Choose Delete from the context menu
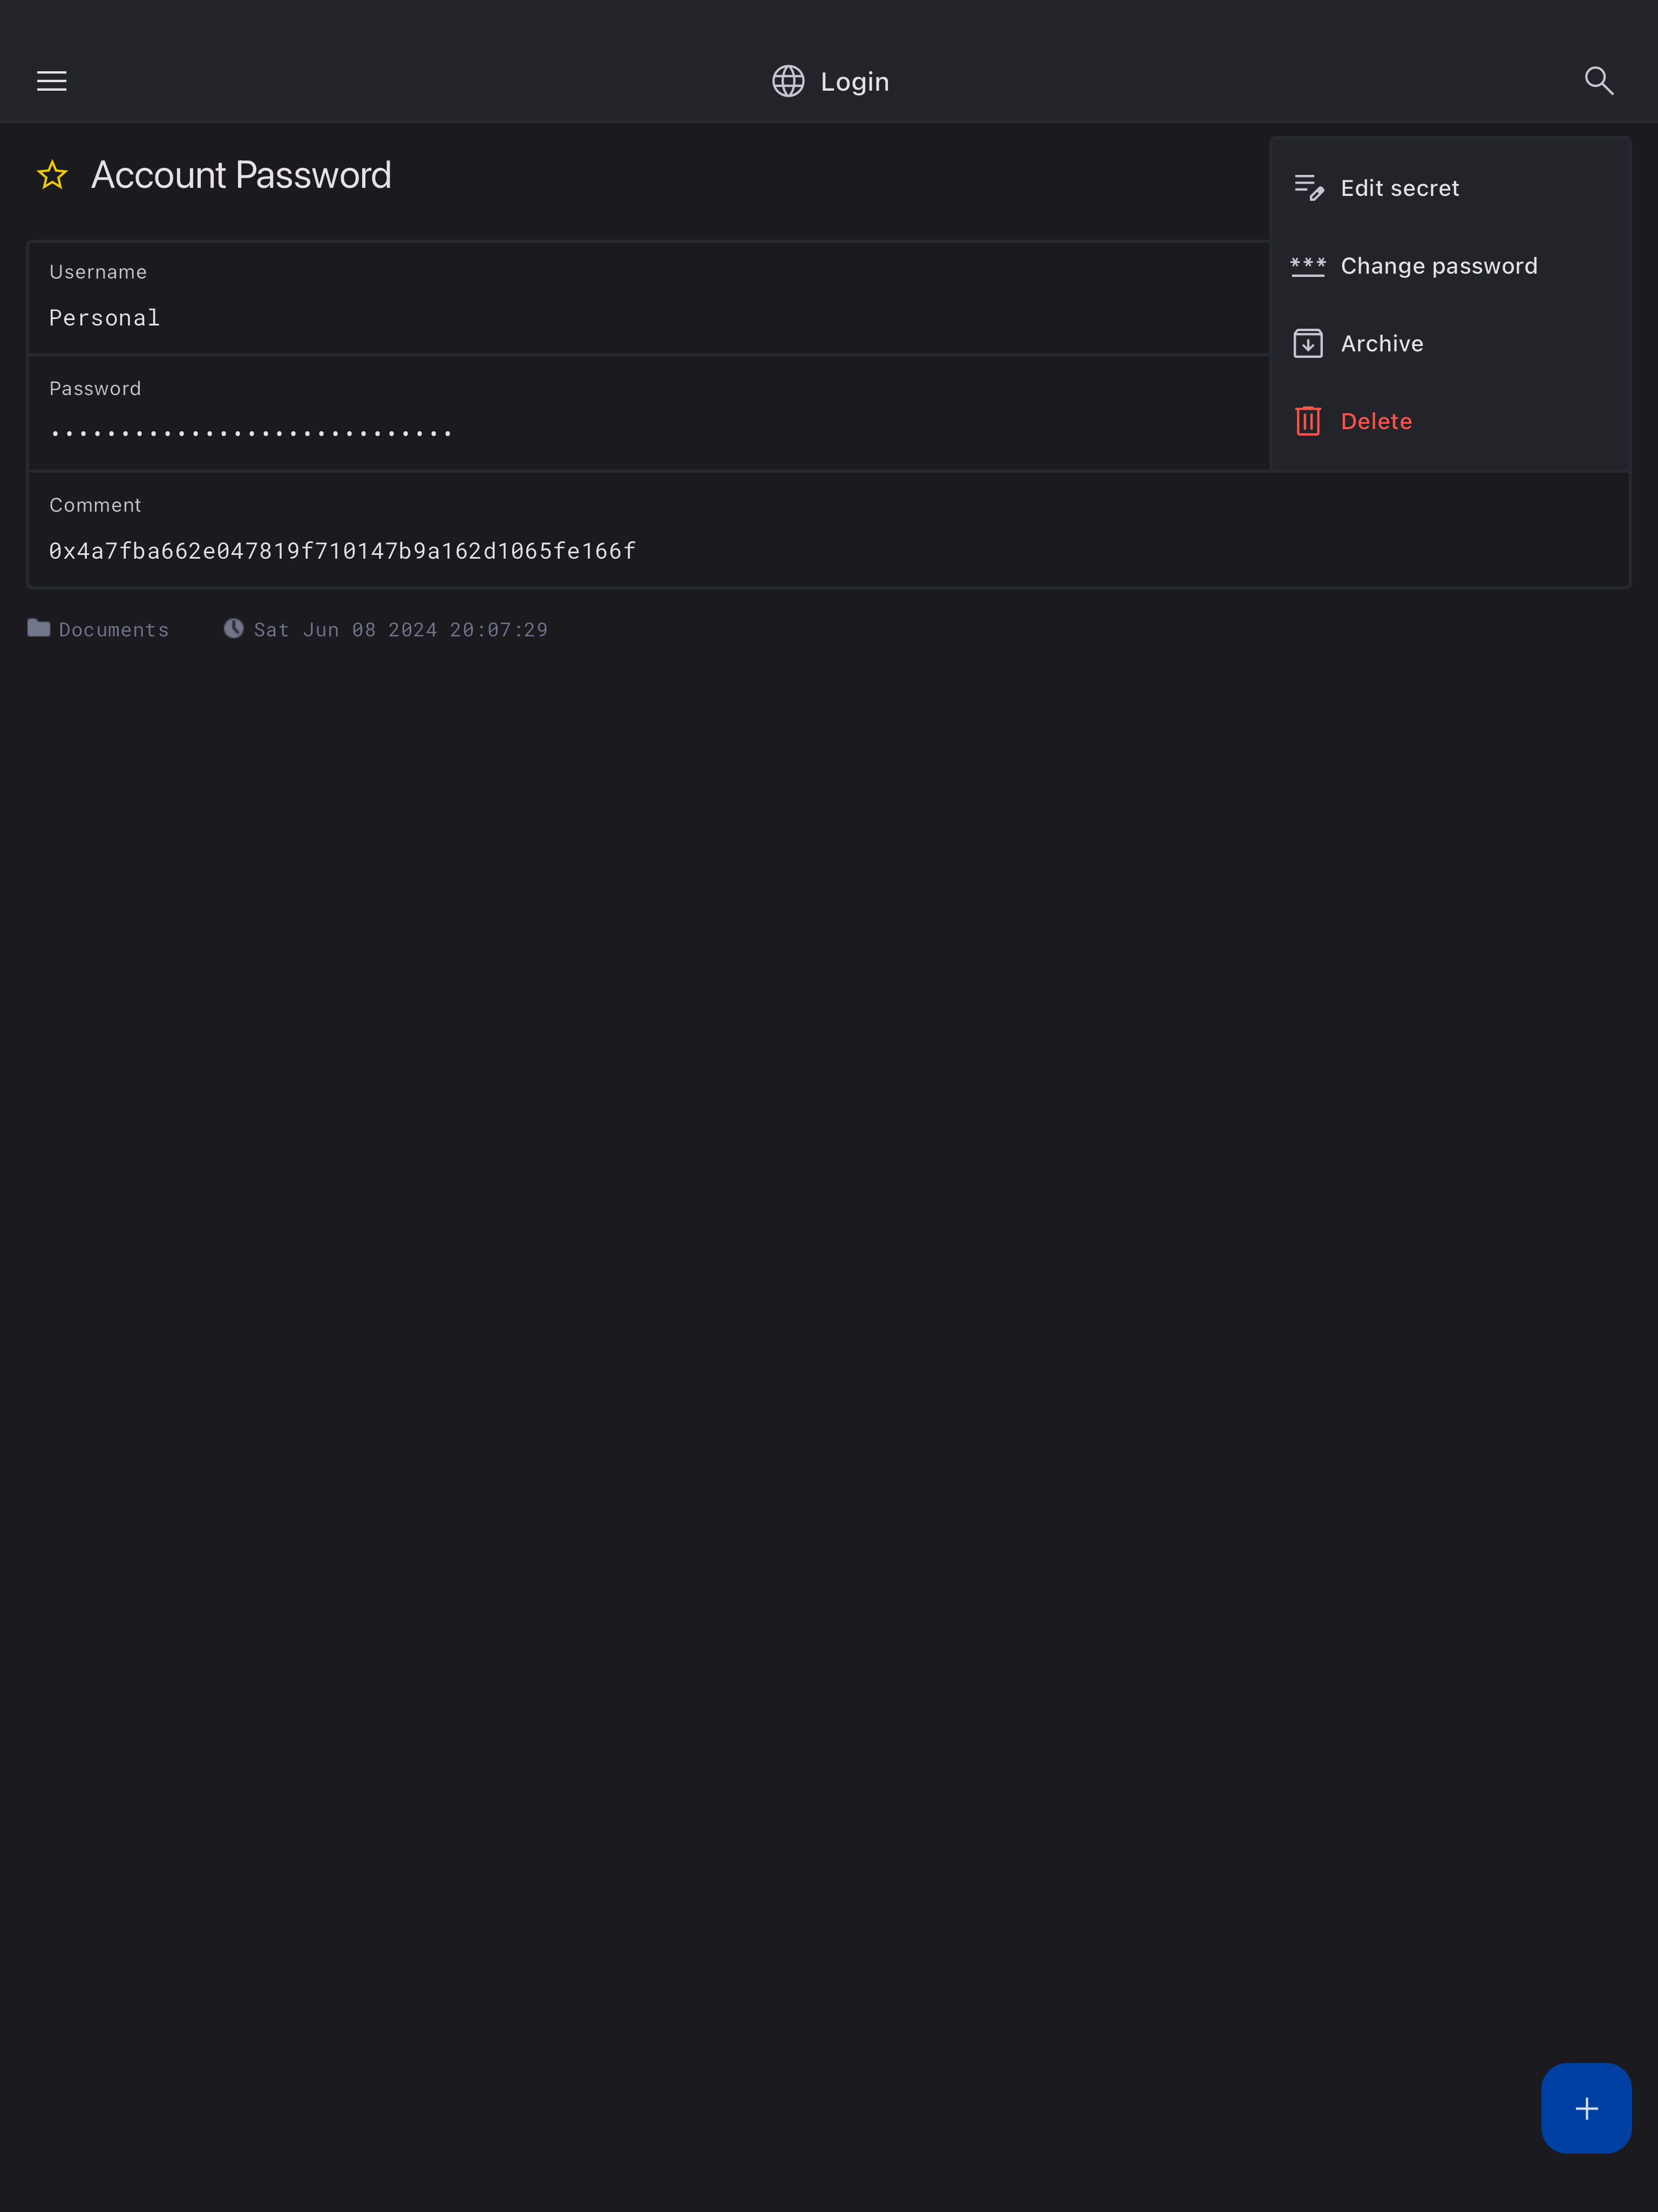The image size is (1658, 2212). [1376, 421]
